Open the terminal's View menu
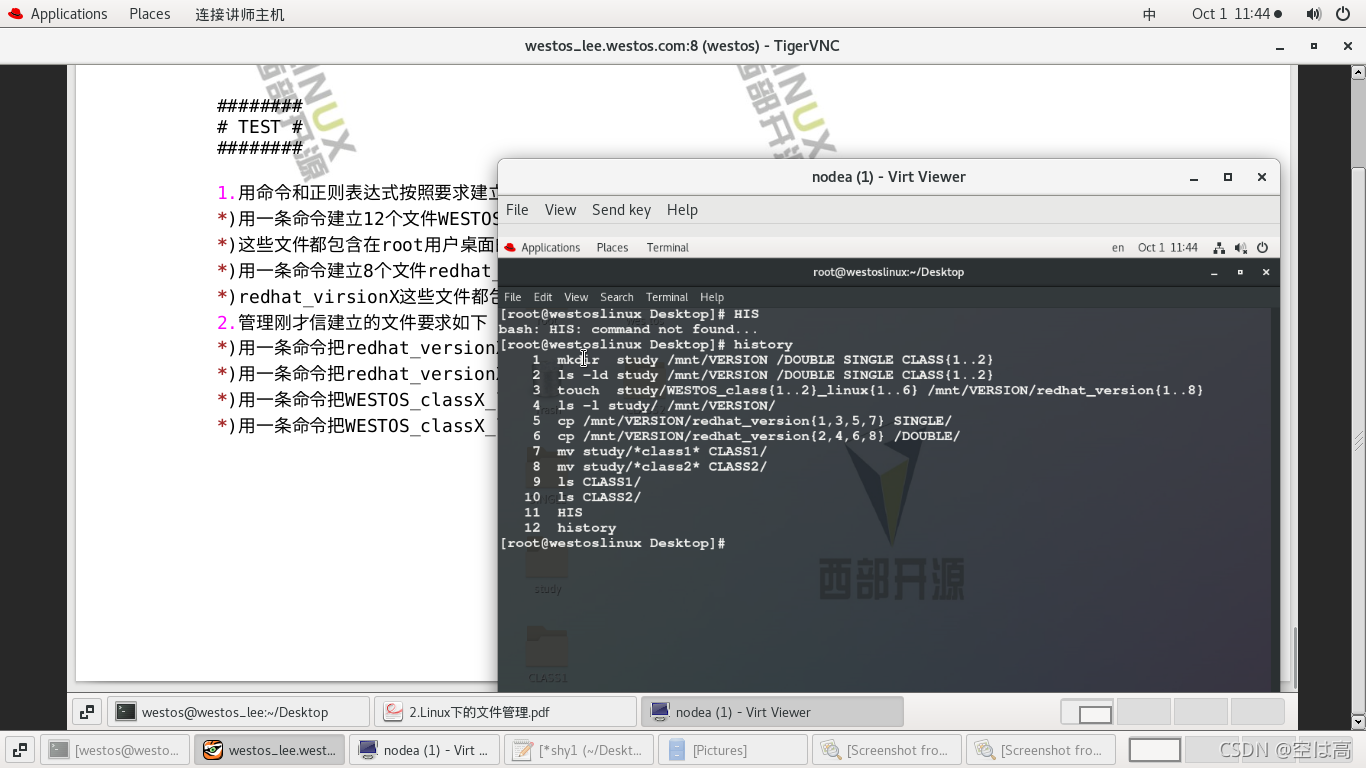The image size is (1366, 768). tap(576, 297)
